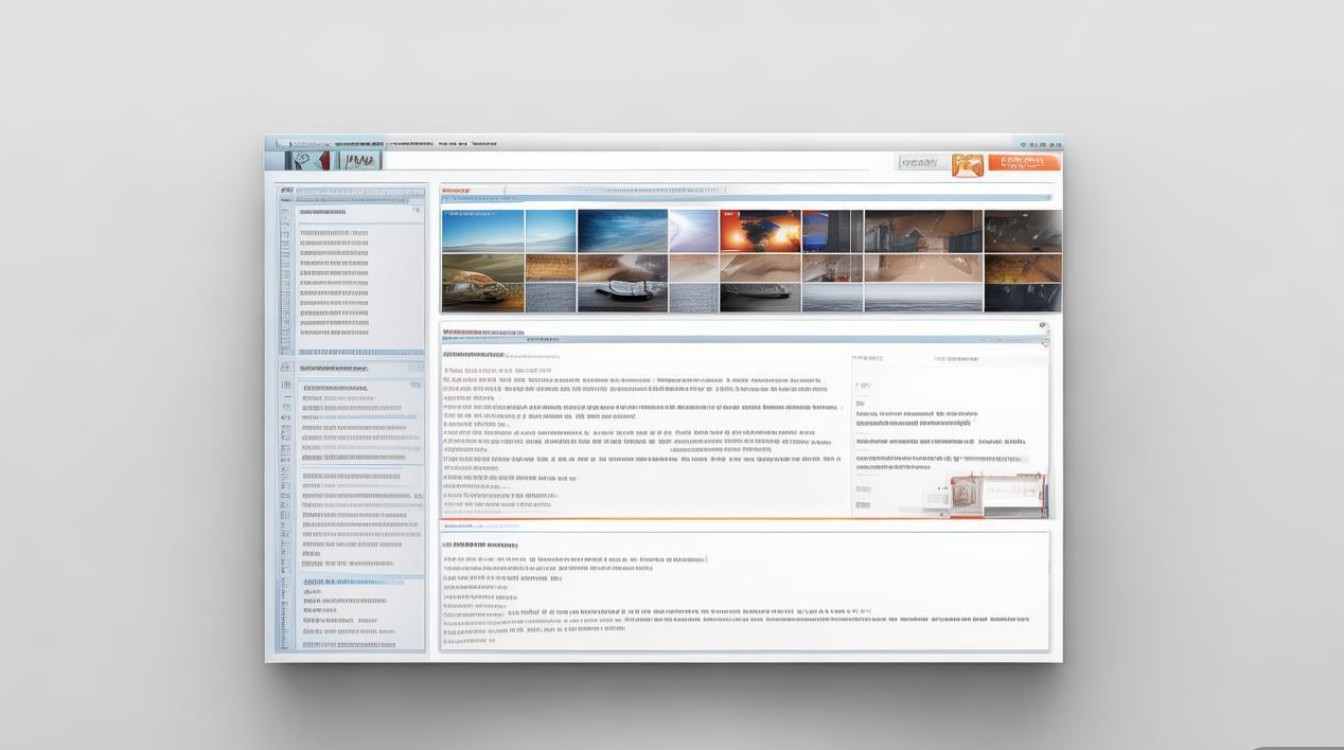Click the first entry in the left sidebar list
Image resolution: width=1344 pixels, height=750 pixels.
click(x=333, y=232)
